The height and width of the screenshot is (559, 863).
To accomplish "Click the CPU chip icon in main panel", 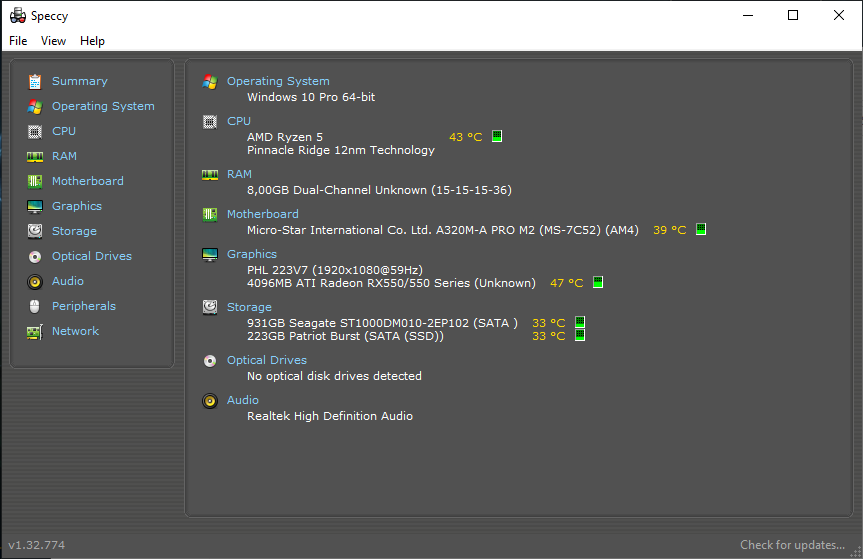I will (210, 122).
